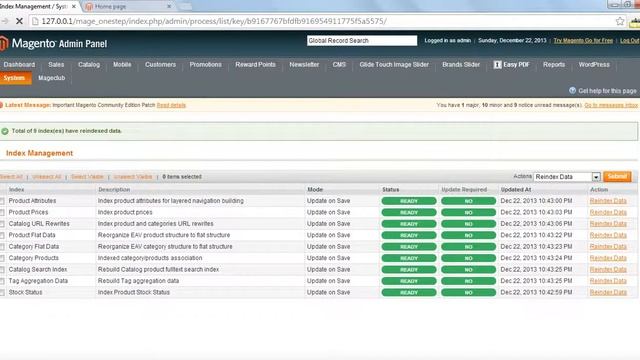This screenshot has width=640, height=360.
Task: Reindex Data for Category Flat Data
Action: coord(608,247)
